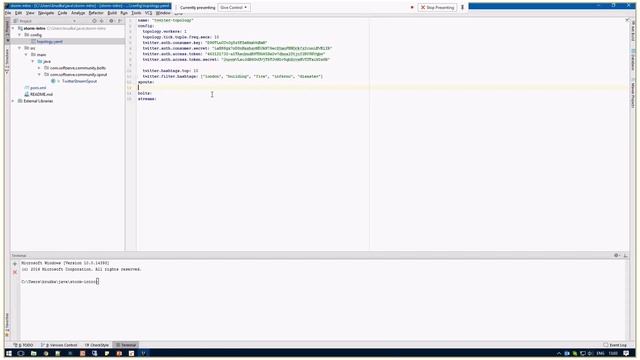Click the 'config:' line in editor
This screenshot has height=360, width=640.
(146, 26)
